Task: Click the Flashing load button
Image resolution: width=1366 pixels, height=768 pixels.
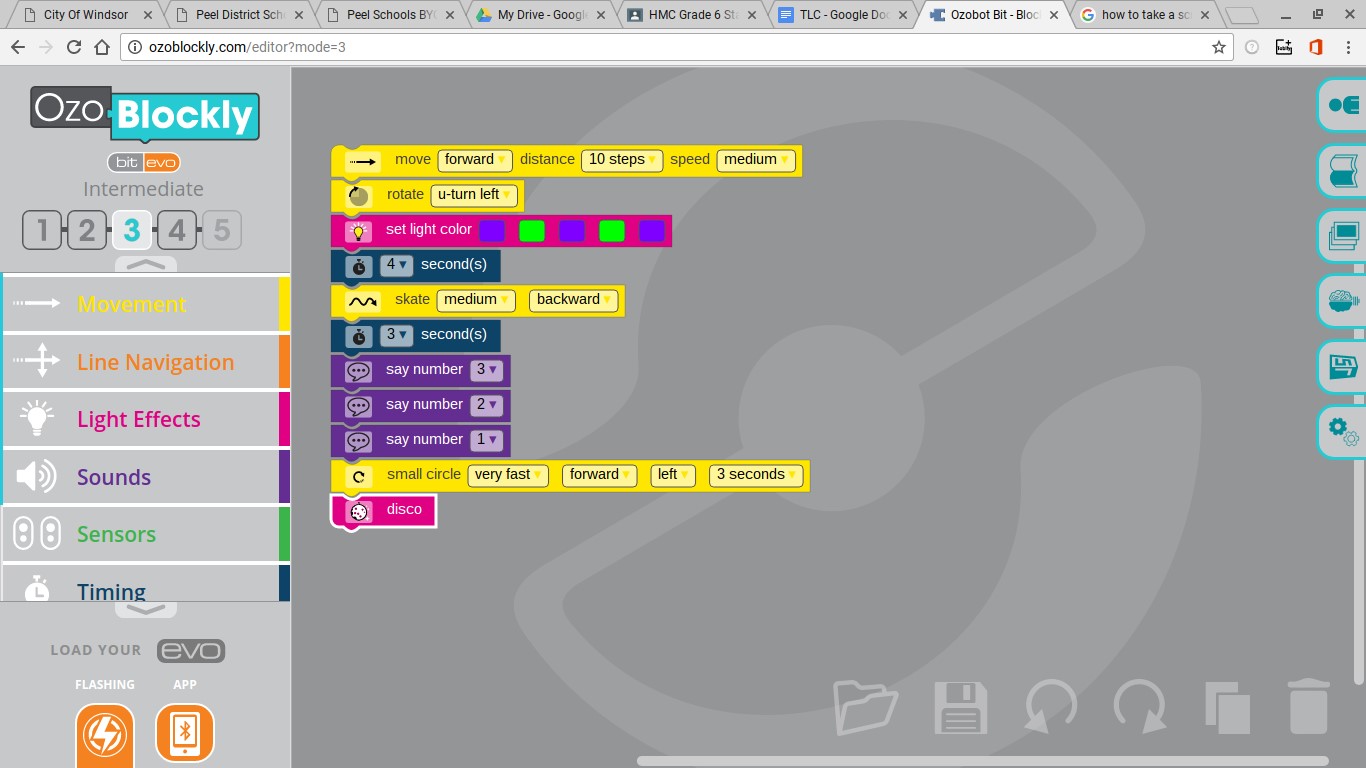Action: coord(104,734)
